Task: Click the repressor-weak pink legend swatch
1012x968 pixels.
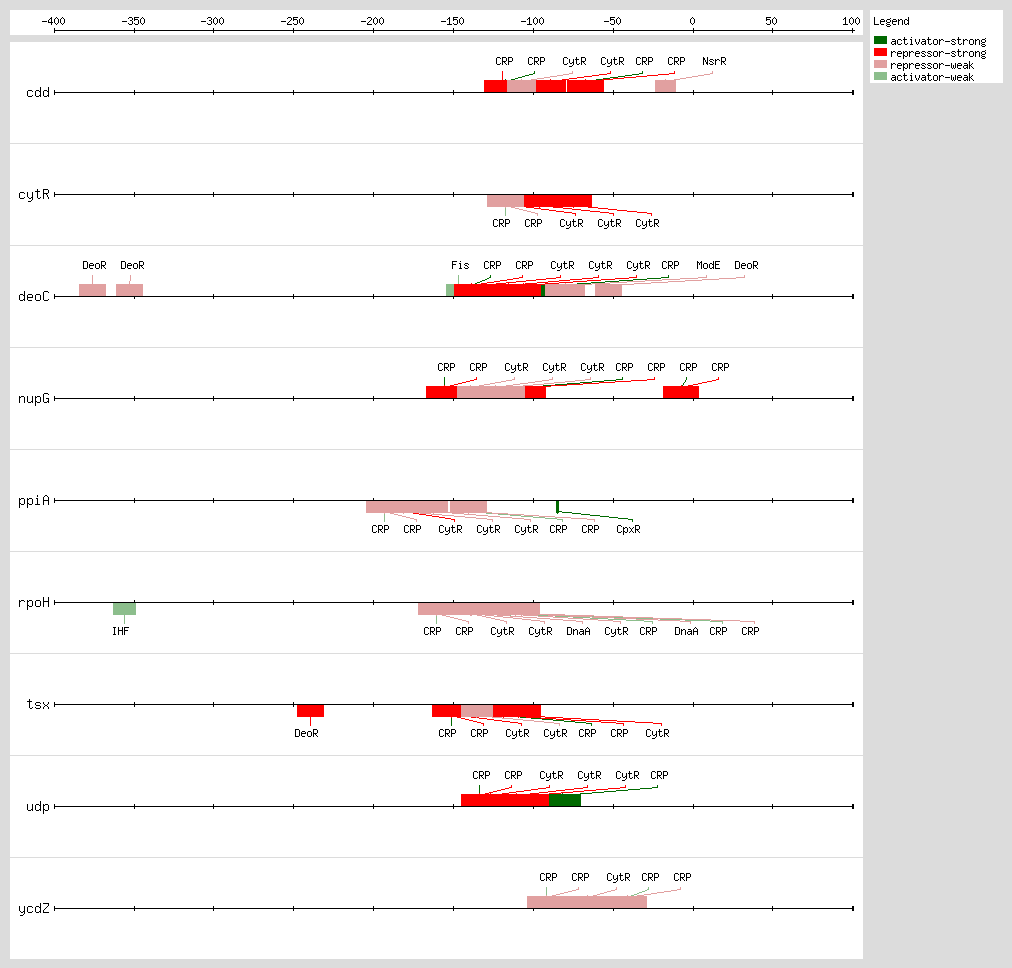Action: click(x=880, y=65)
